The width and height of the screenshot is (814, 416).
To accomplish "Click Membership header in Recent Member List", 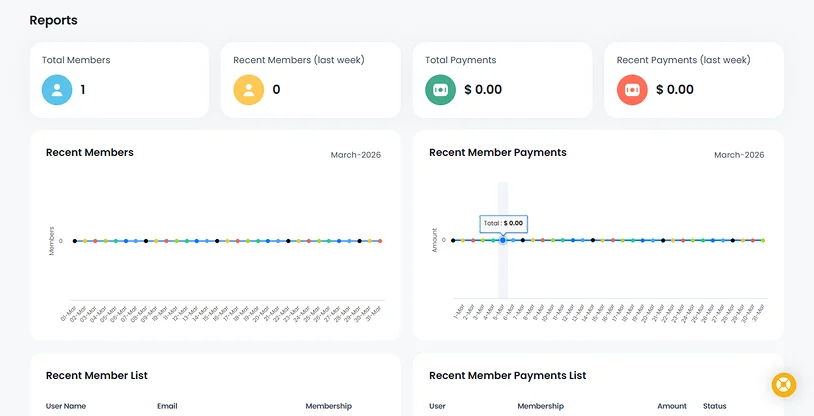I will click(328, 406).
